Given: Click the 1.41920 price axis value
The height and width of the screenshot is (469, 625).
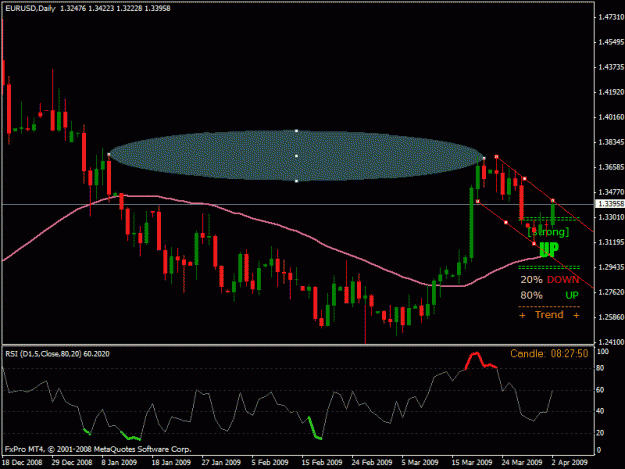Looking at the screenshot, I should [611, 92].
